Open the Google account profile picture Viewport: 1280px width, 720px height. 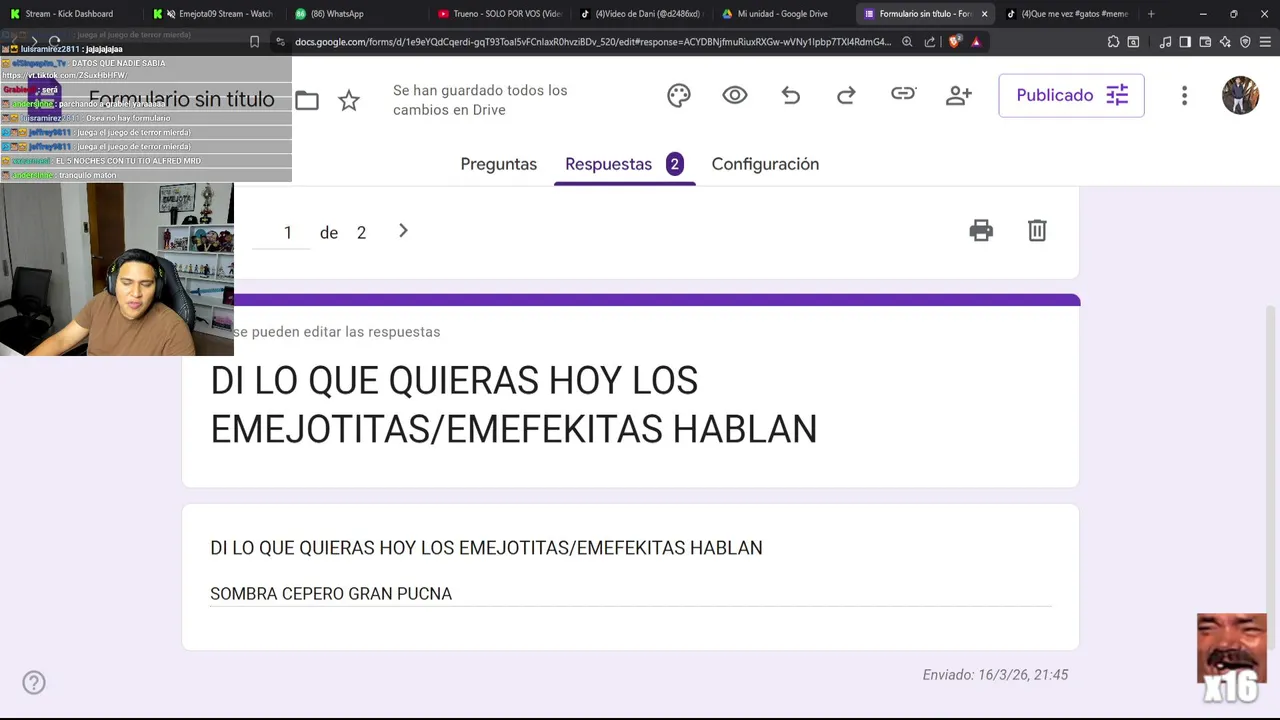pyautogui.click(x=1240, y=95)
